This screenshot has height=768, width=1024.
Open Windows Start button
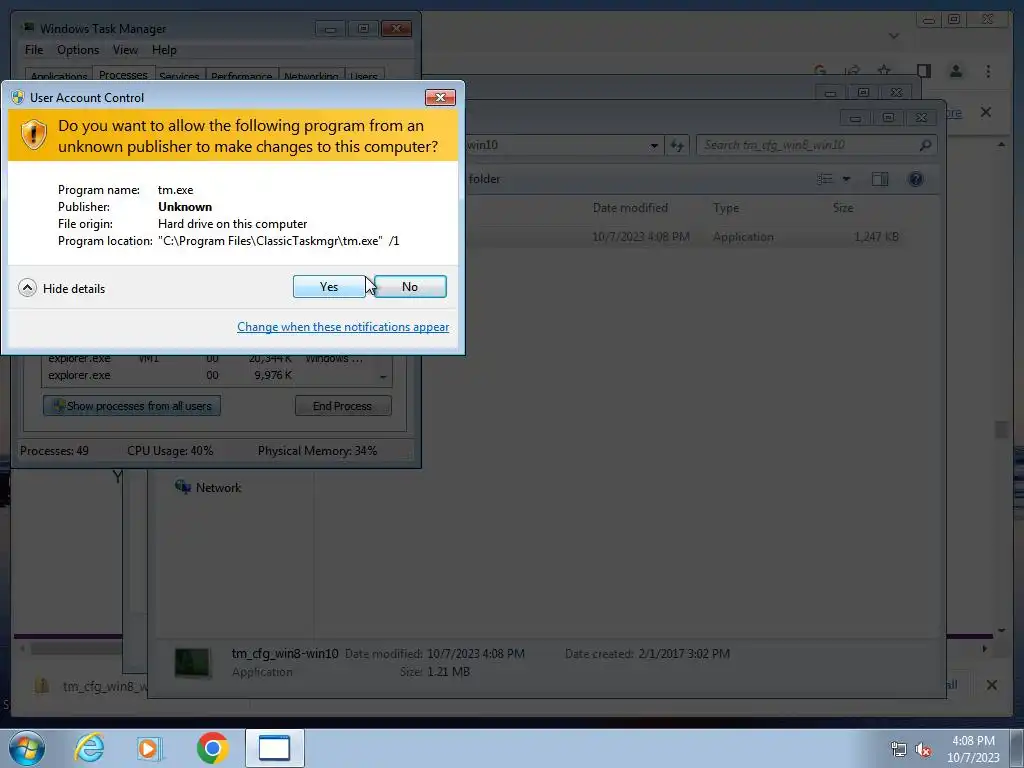(x=27, y=748)
